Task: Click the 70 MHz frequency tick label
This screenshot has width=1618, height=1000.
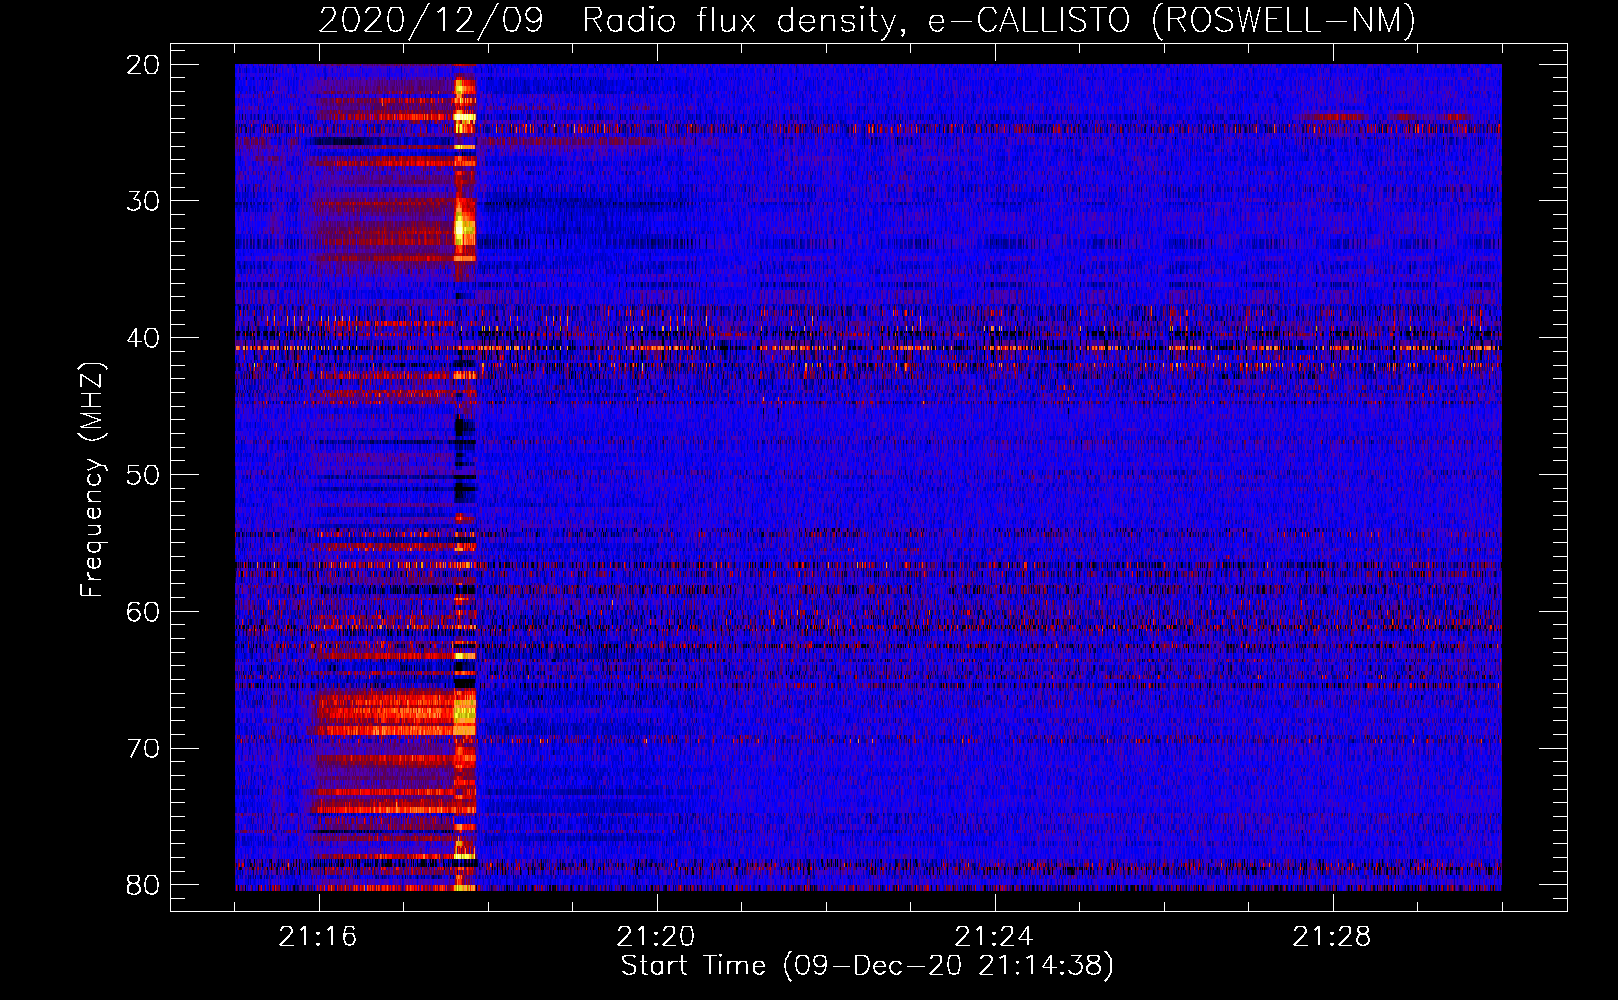Action: 143,749
